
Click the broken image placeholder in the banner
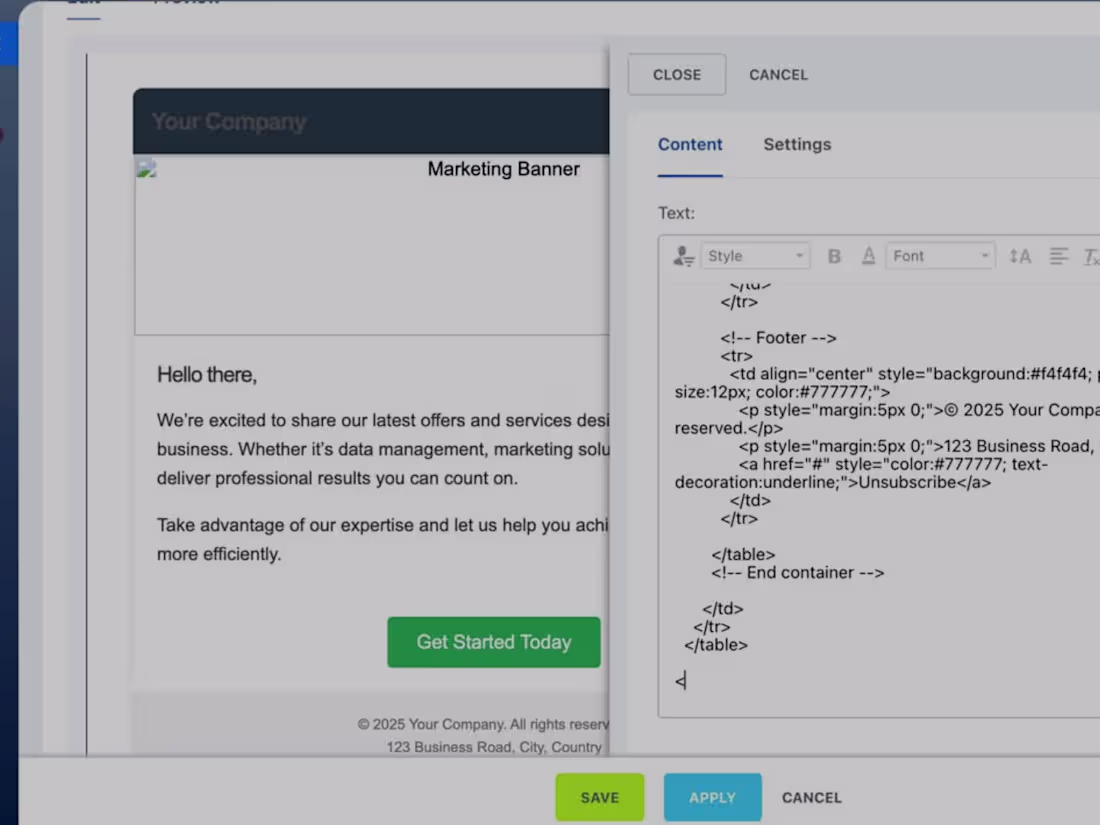click(146, 167)
